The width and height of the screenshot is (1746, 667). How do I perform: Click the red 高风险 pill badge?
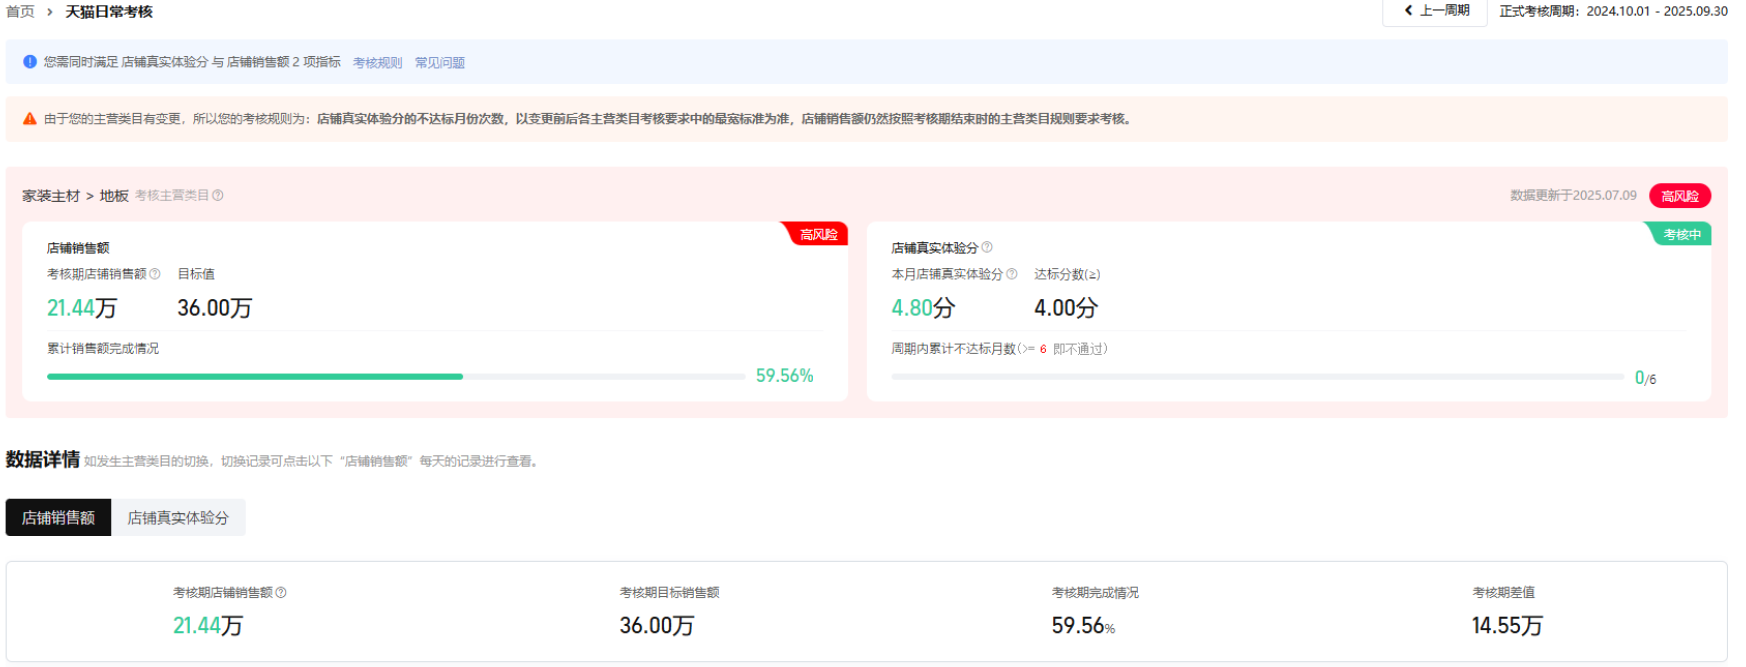1679,196
